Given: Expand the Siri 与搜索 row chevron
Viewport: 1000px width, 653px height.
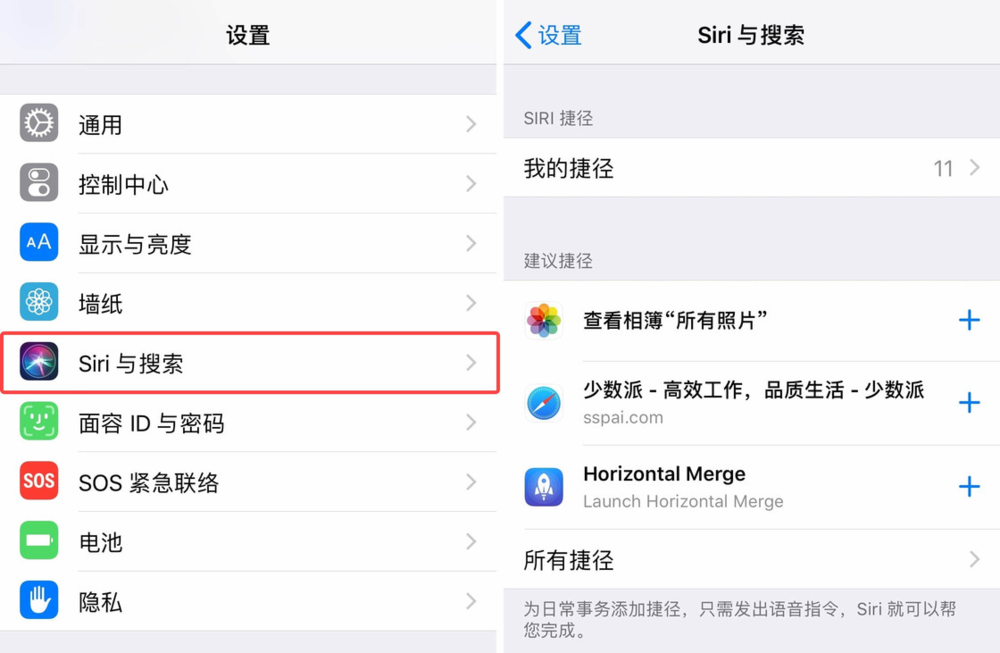Looking at the screenshot, I should point(471,363).
